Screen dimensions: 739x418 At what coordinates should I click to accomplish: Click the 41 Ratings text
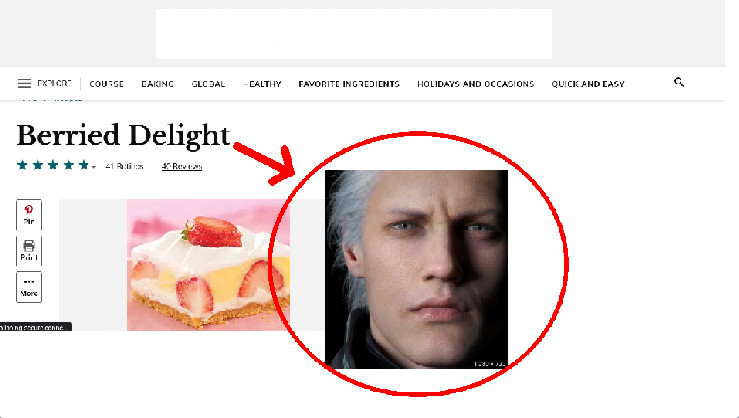[124, 166]
